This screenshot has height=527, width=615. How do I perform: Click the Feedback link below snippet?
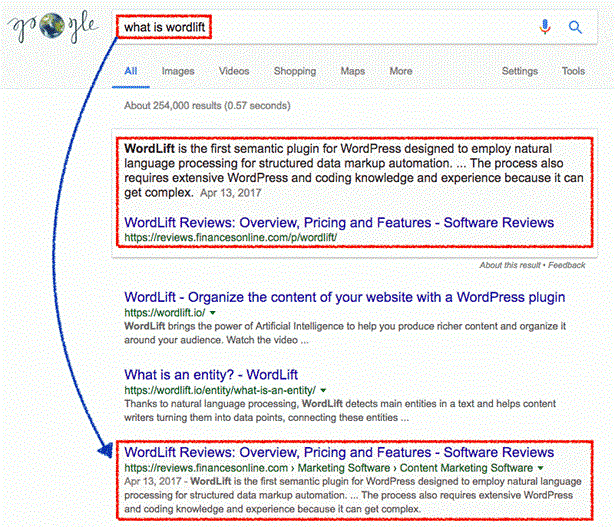[x=566, y=265]
